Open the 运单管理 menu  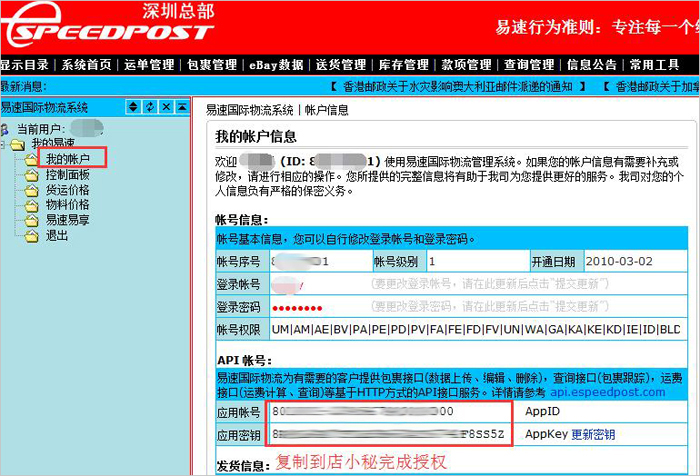149,65
